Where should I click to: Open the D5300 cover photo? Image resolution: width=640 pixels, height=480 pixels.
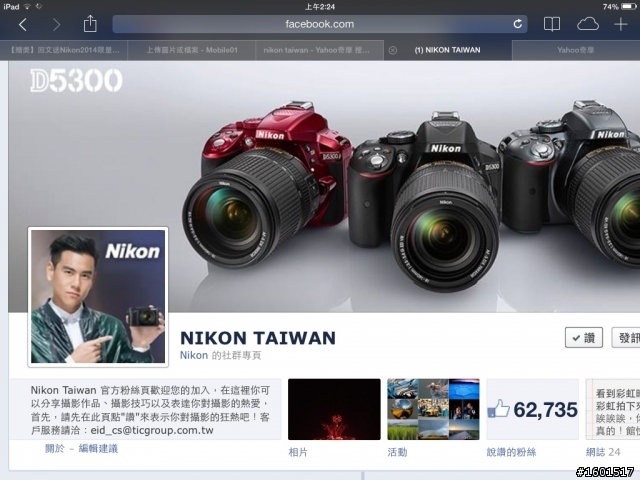324,186
